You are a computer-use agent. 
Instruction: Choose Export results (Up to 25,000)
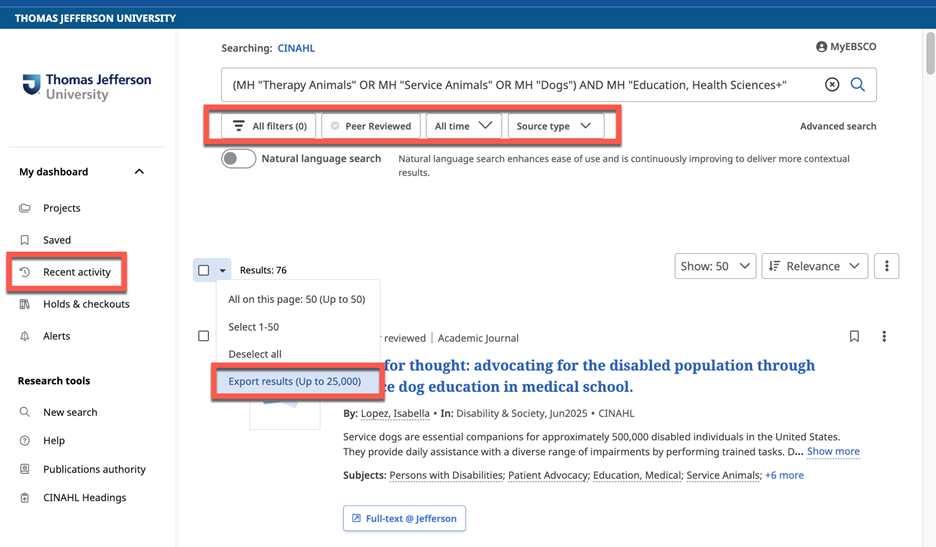pos(297,382)
